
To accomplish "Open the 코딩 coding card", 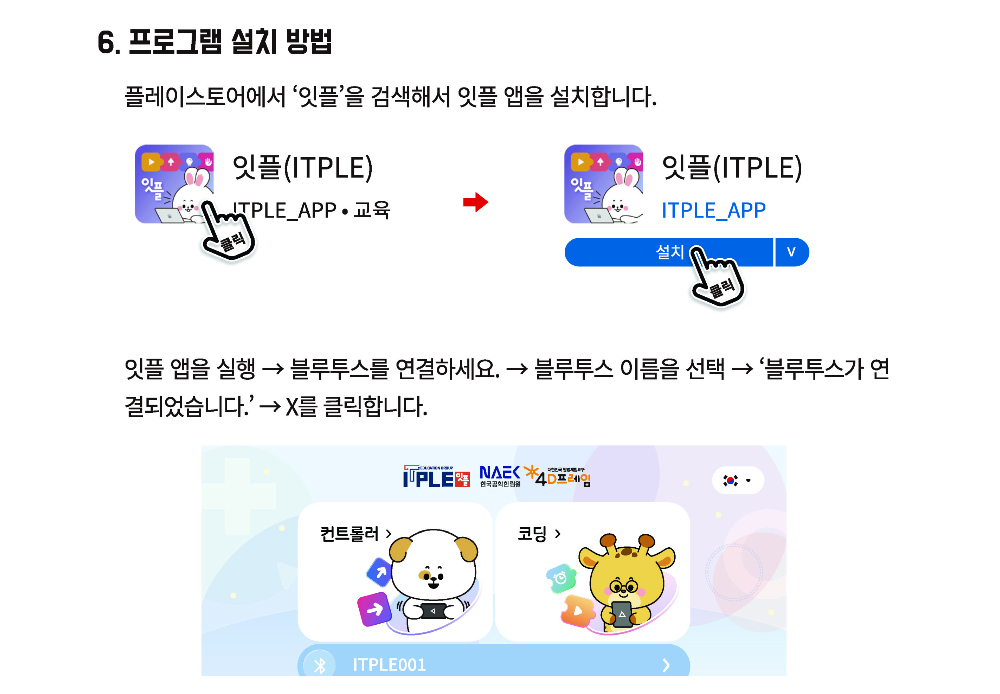I will (592, 571).
